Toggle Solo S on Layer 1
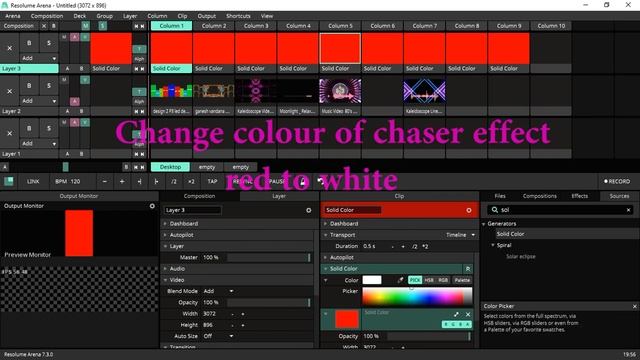 click(49, 128)
